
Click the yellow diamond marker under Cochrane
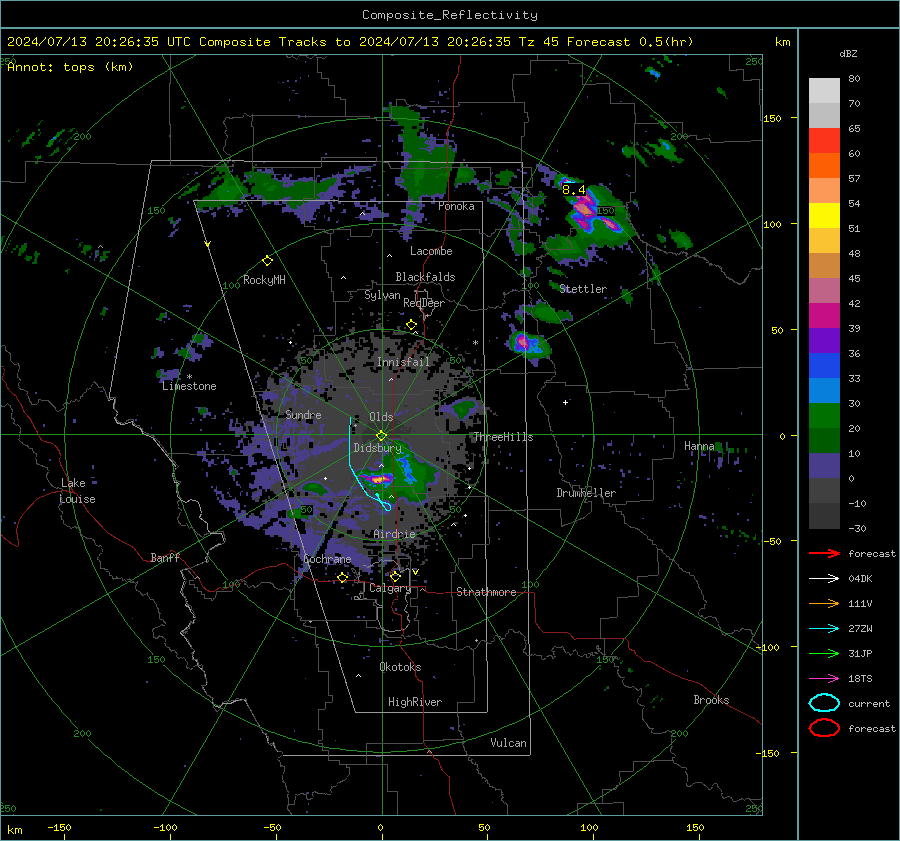[343, 577]
